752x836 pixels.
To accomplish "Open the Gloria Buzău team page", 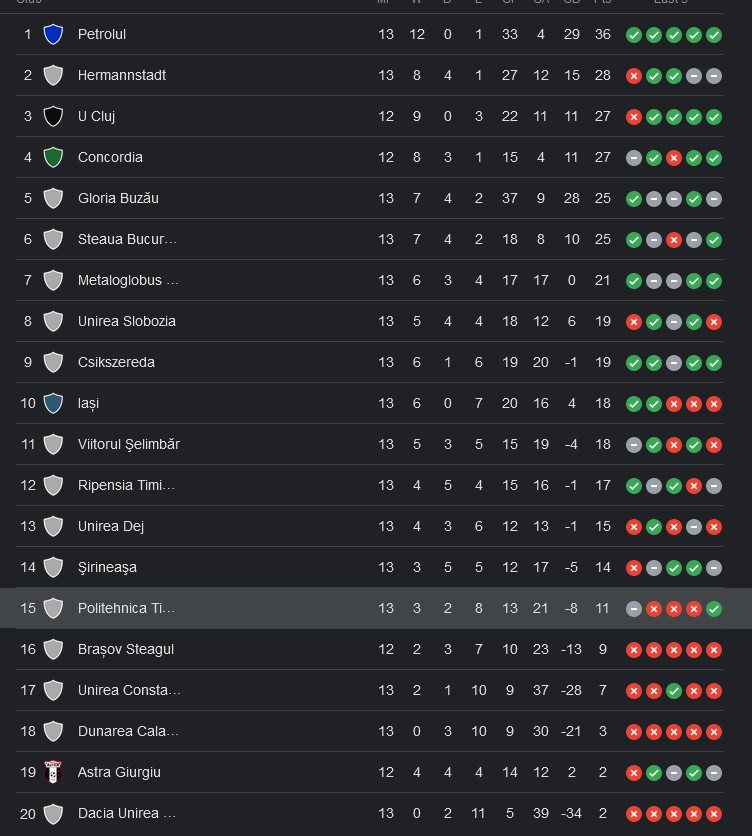I will click(118, 198).
